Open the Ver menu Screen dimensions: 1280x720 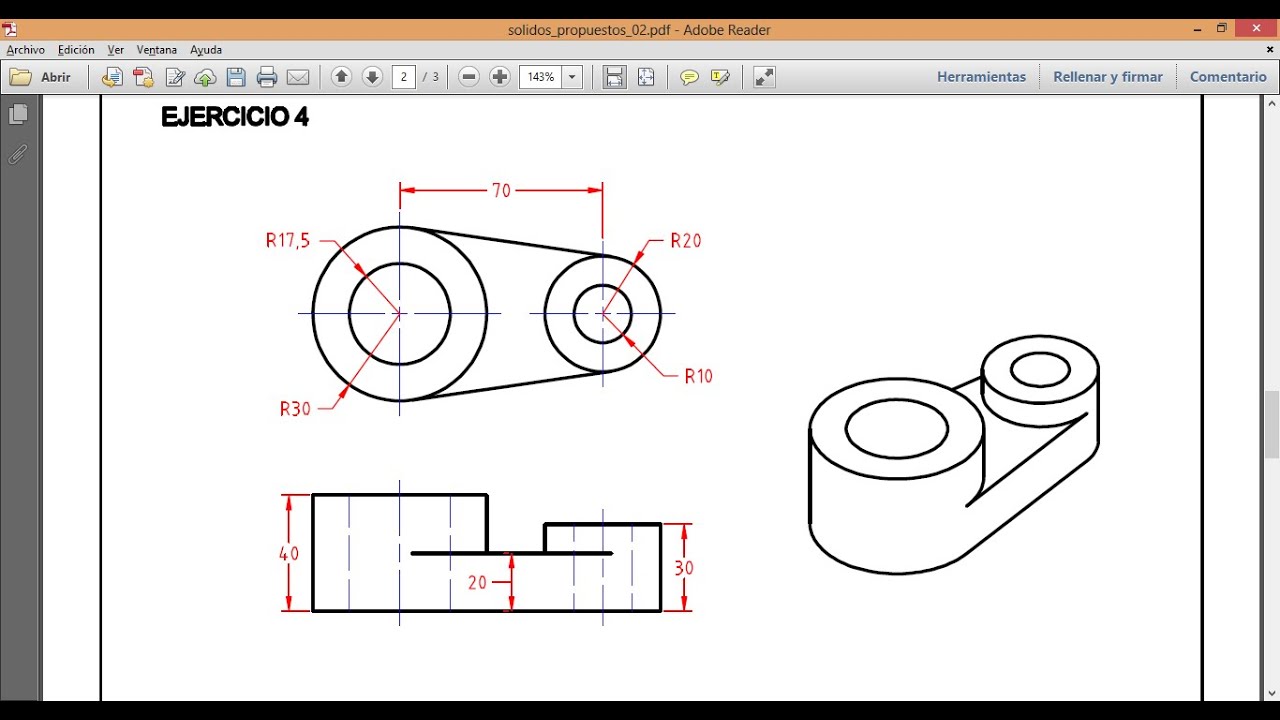pyautogui.click(x=116, y=49)
